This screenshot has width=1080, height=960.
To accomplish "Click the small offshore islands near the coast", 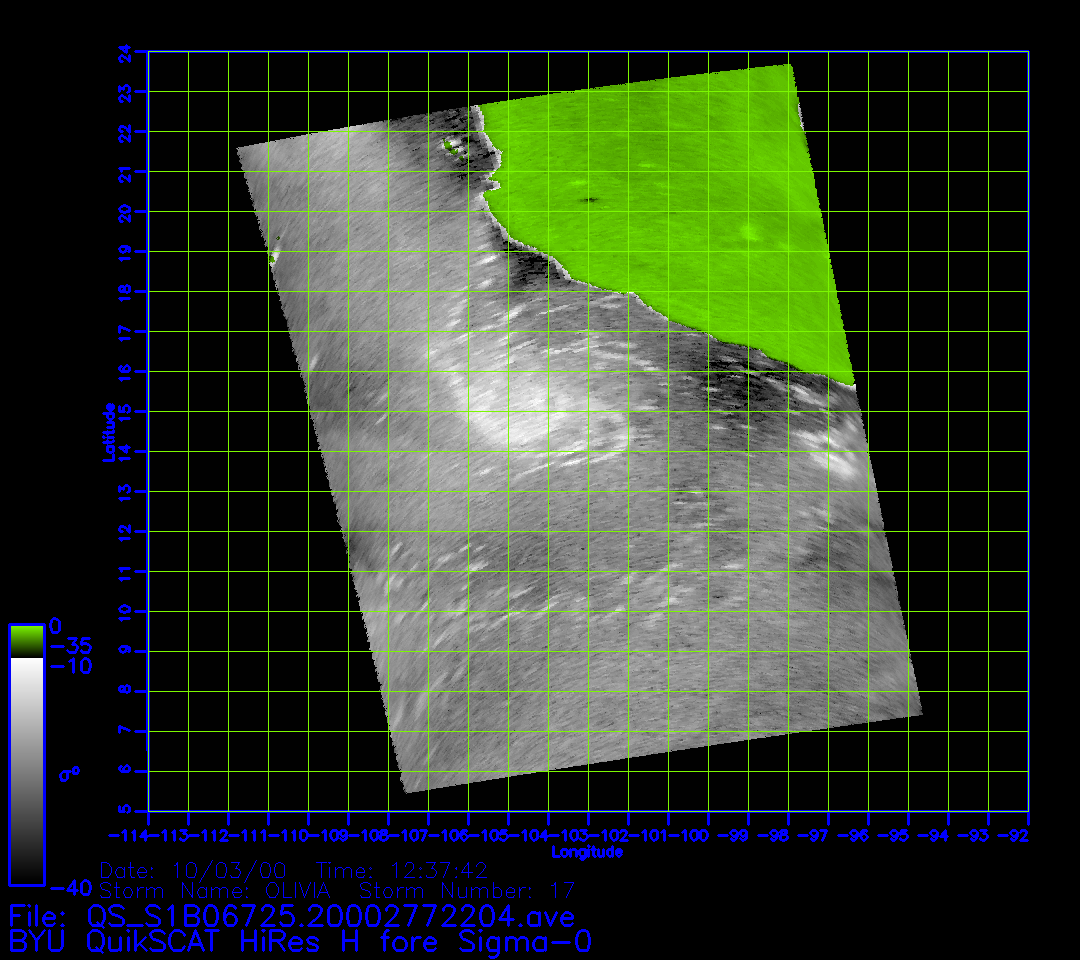I will pyautogui.click(x=457, y=149).
